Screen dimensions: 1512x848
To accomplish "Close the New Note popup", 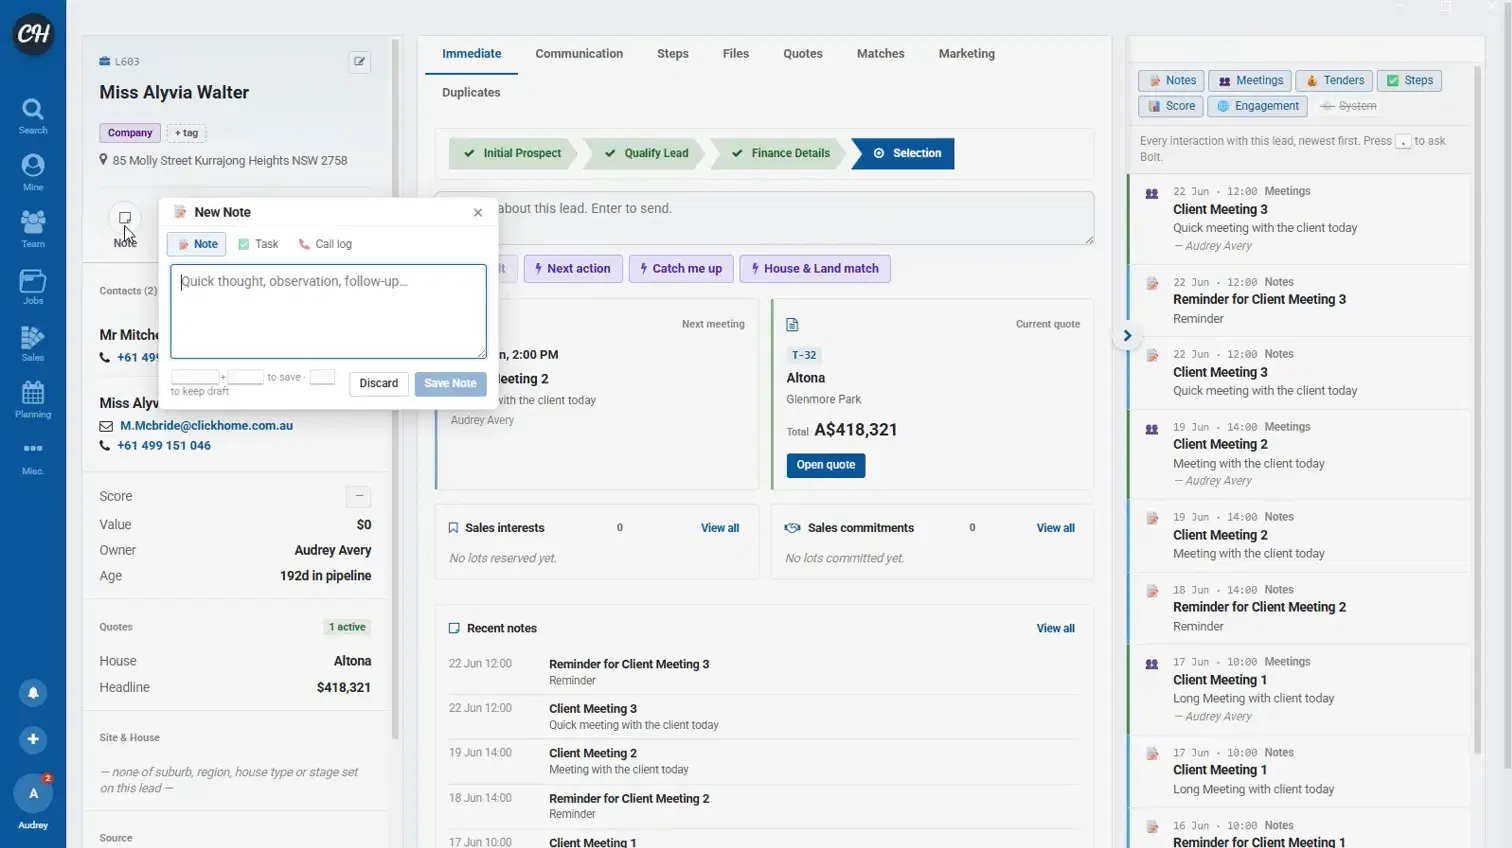I will pyautogui.click(x=478, y=212).
